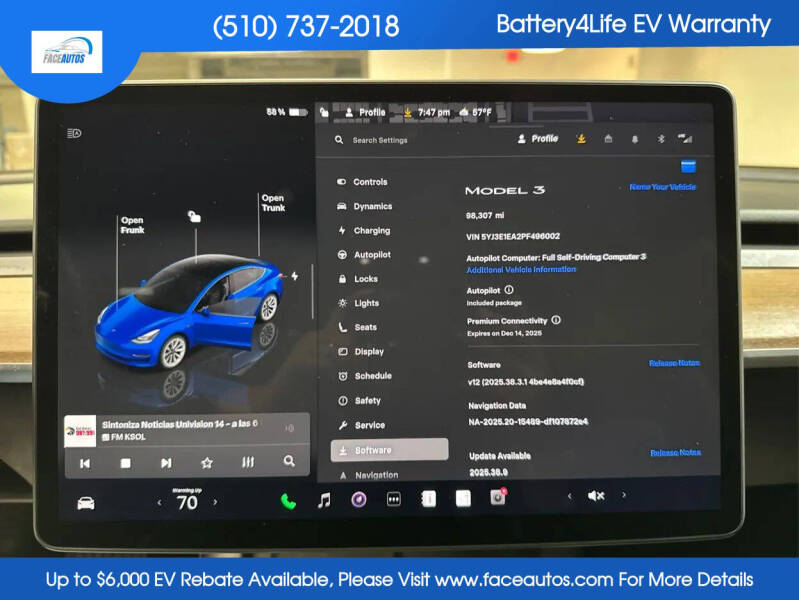Open the Navigation settings menu
Image resolution: width=799 pixels, height=600 pixels.
point(369,475)
